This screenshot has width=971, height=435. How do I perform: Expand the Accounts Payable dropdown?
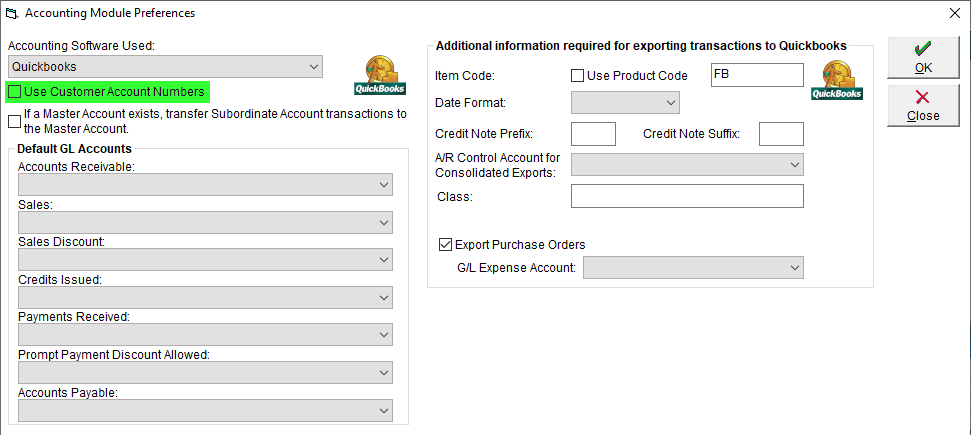[x=206, y=410]
